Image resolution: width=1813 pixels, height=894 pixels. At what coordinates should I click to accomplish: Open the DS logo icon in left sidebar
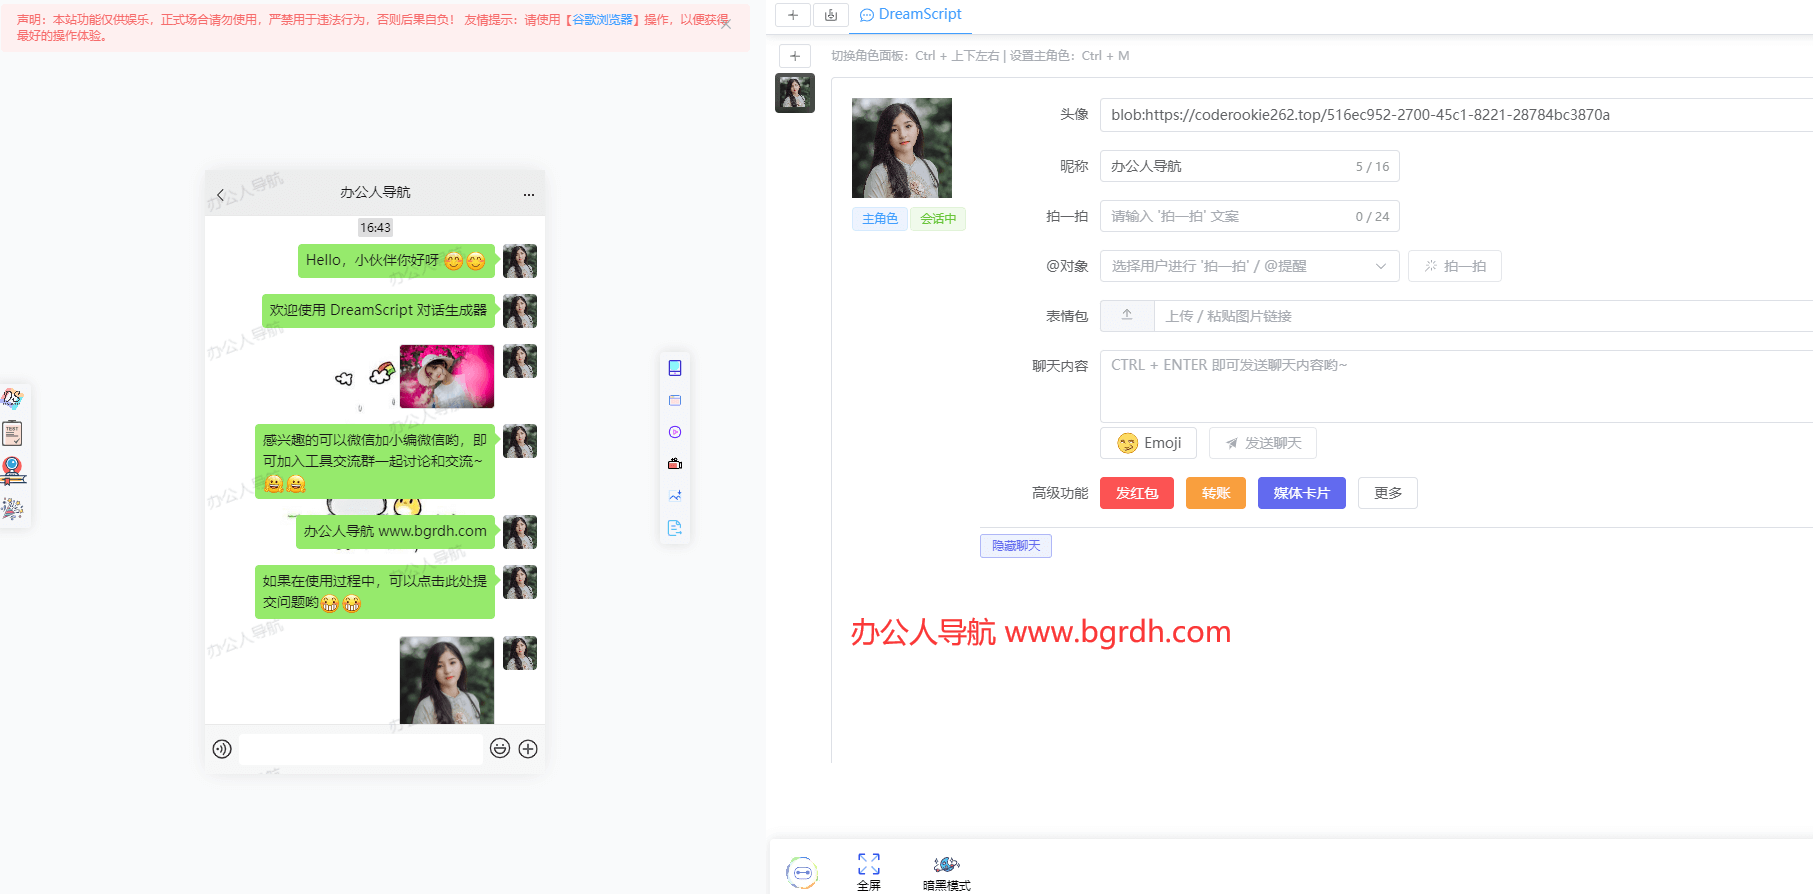click(x=12, y=398)
